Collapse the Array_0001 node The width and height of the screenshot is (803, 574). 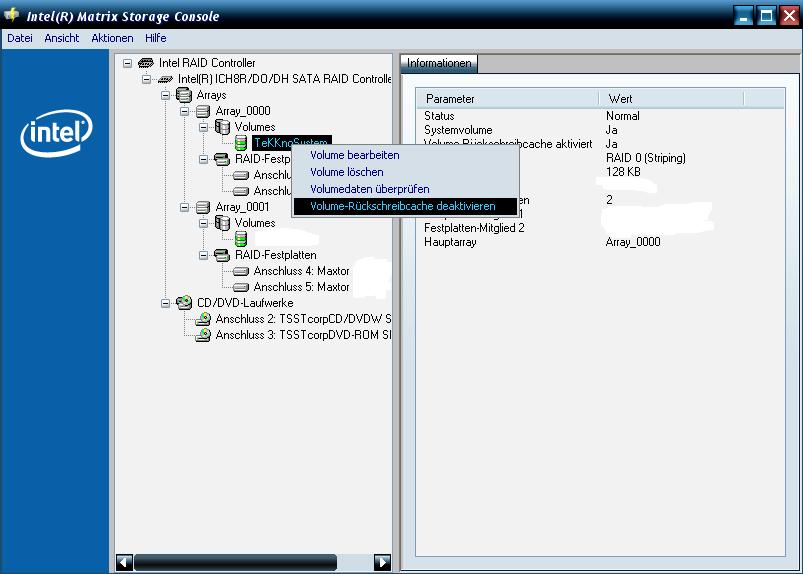click(x=184, y=207)
